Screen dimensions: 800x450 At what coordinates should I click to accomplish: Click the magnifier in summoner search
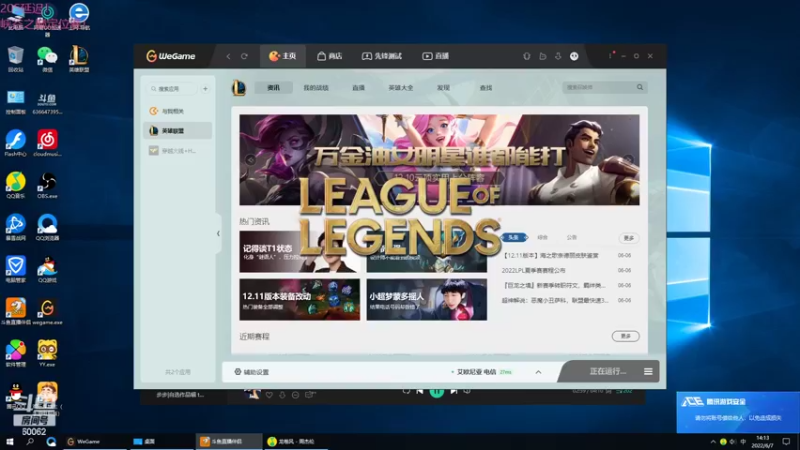[x=640, y=87]
